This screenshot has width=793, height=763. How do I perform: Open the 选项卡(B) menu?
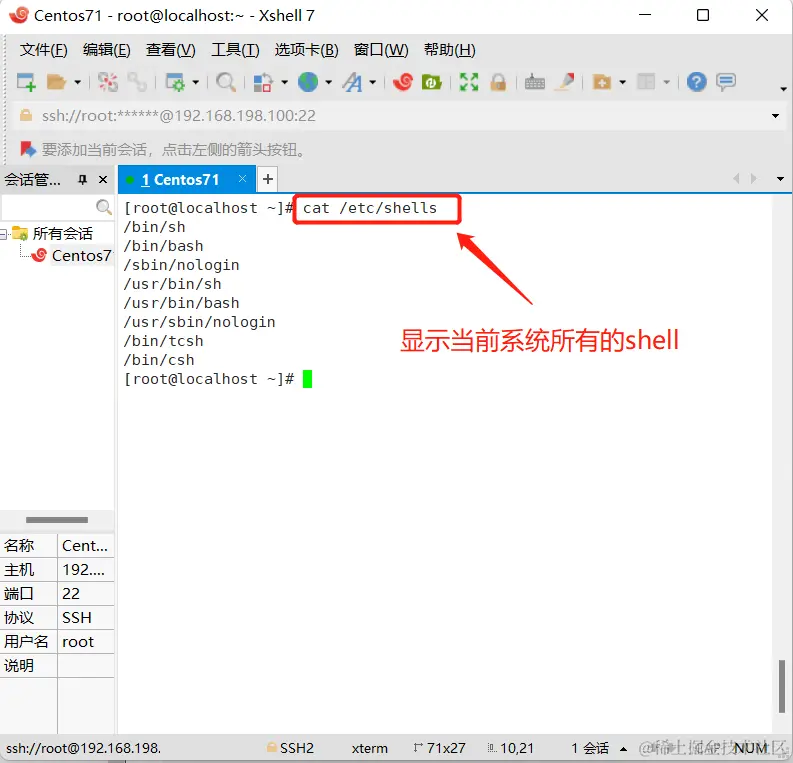306,50
